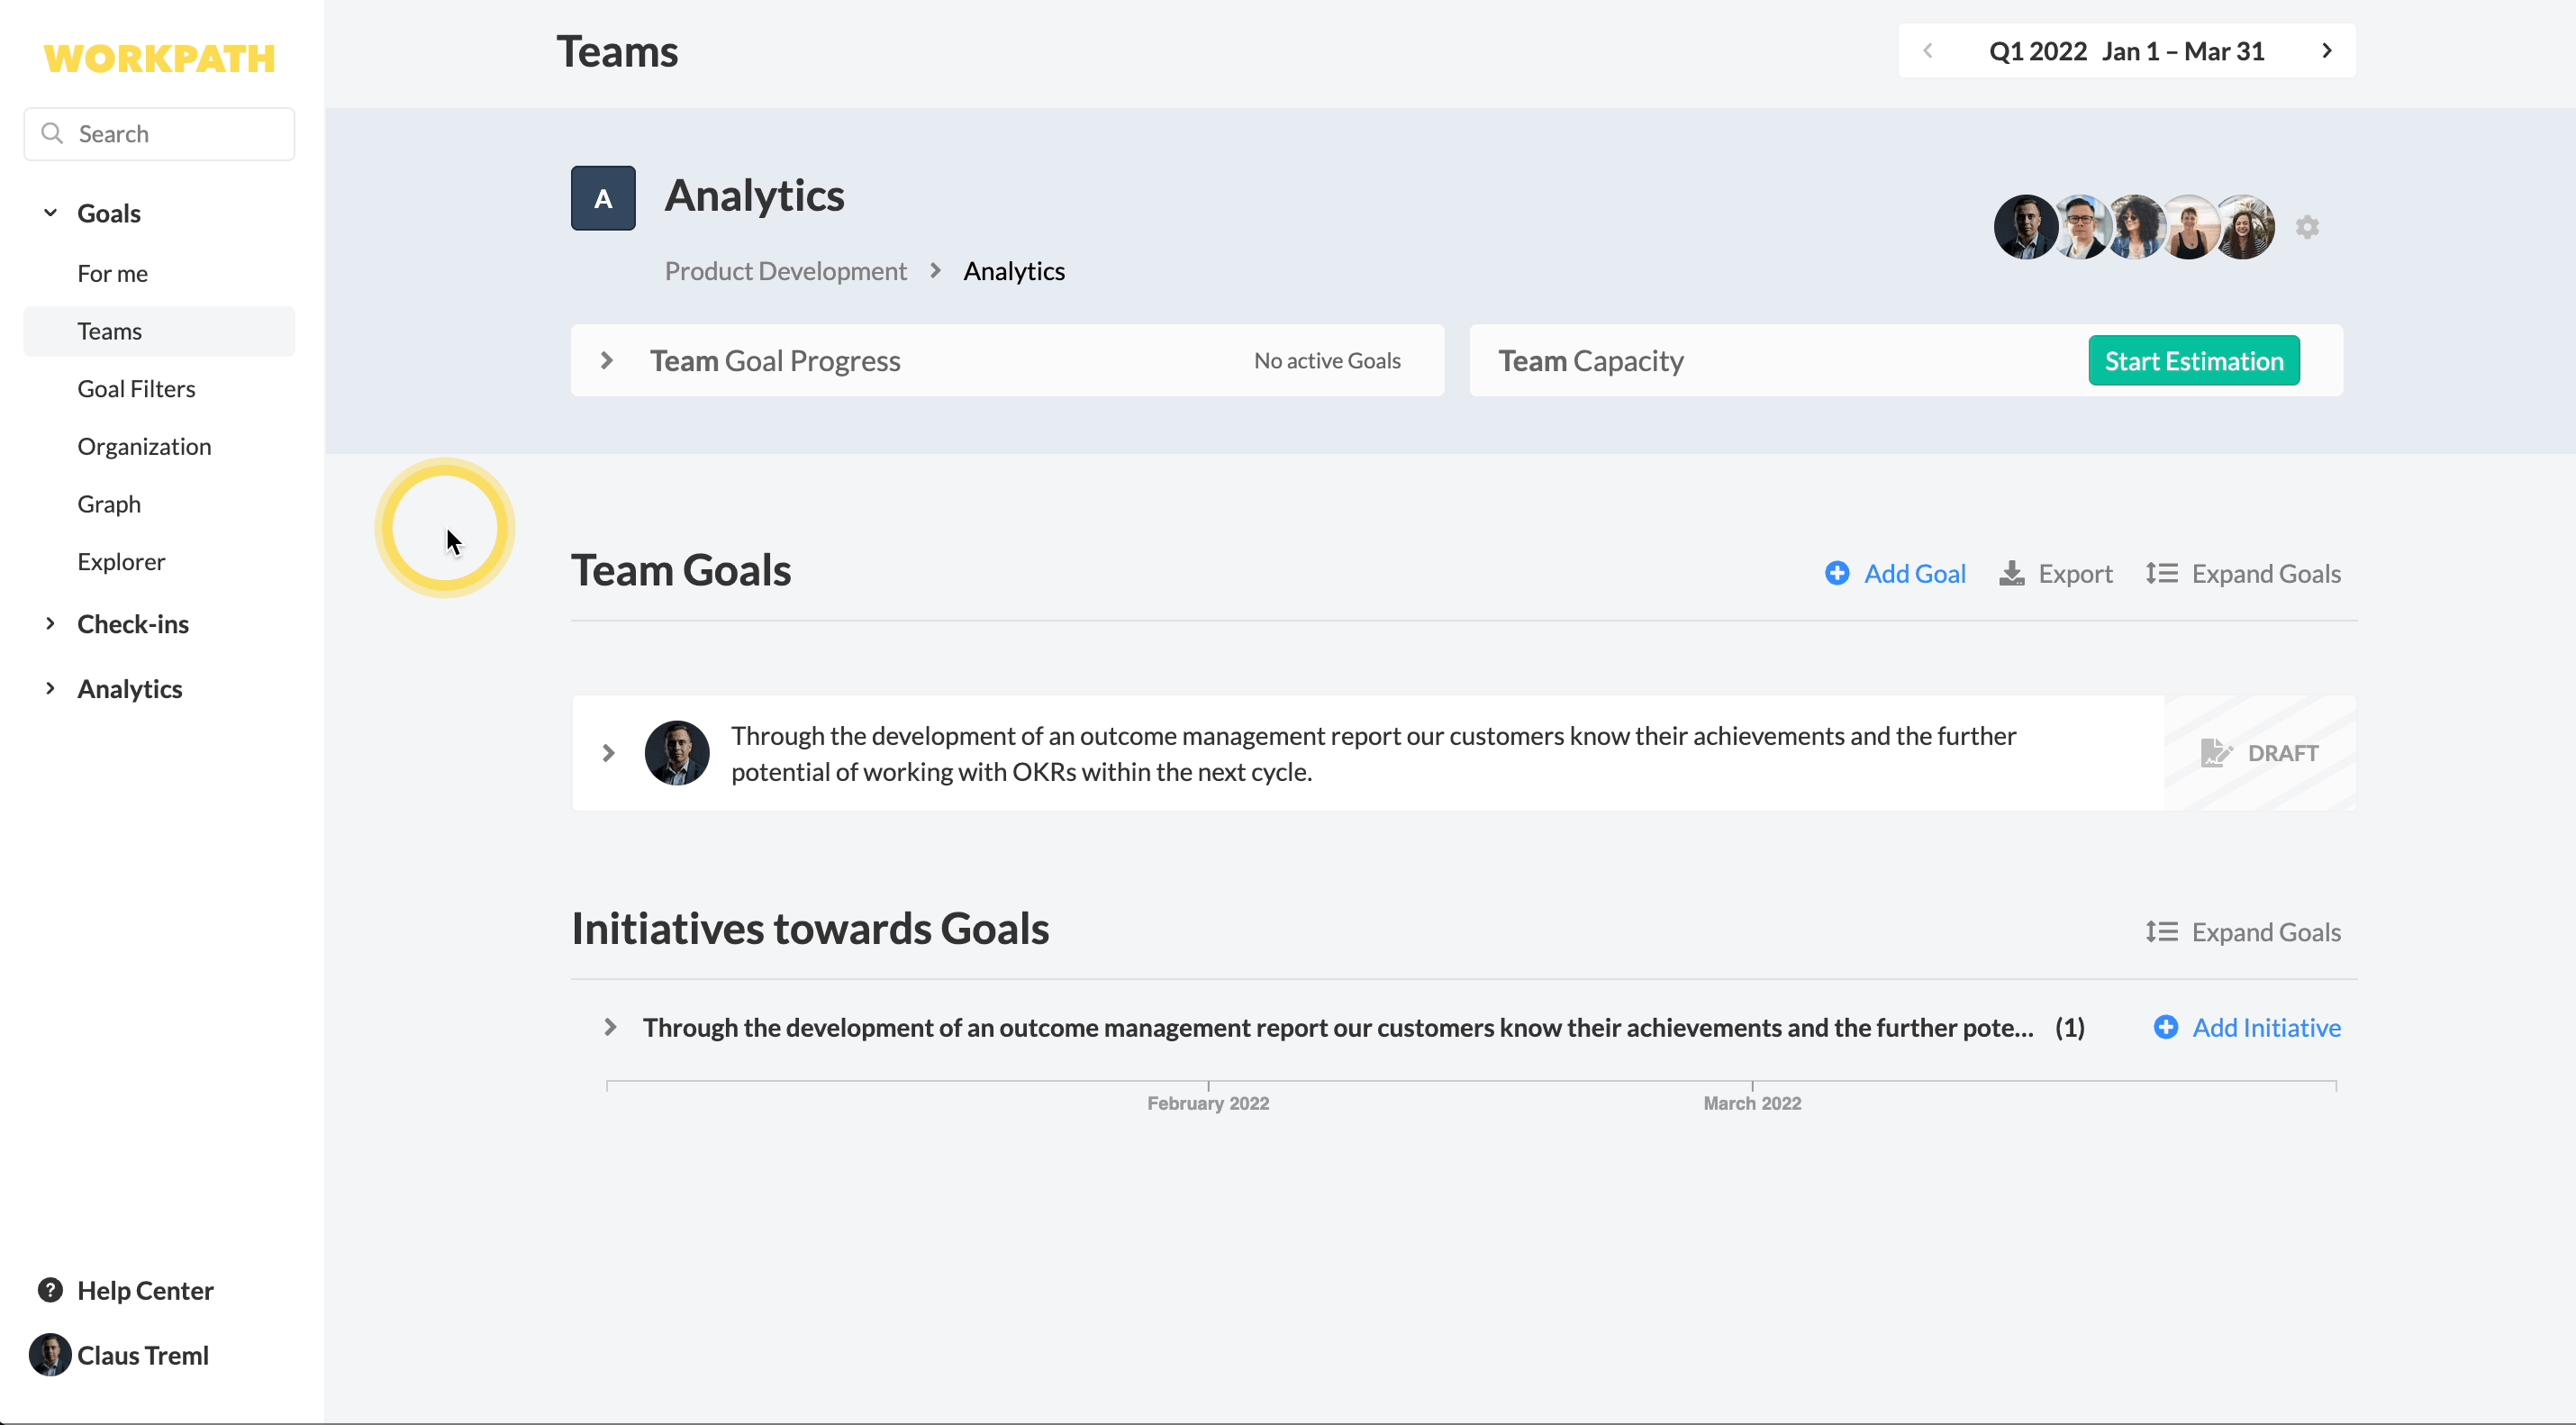Click the fifth team member avatar
Screen dimensions: 2576x1425
[x=2244, y=227]
